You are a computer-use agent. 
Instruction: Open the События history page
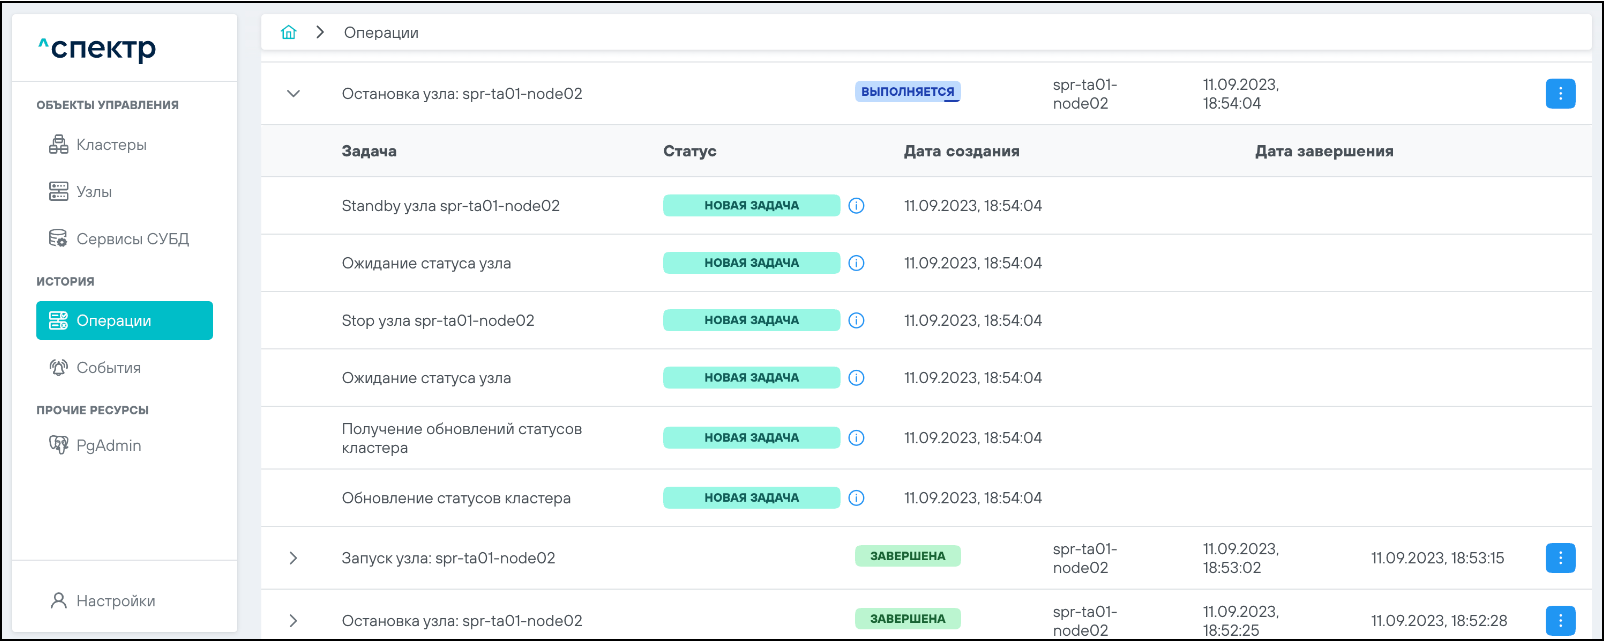108,368
